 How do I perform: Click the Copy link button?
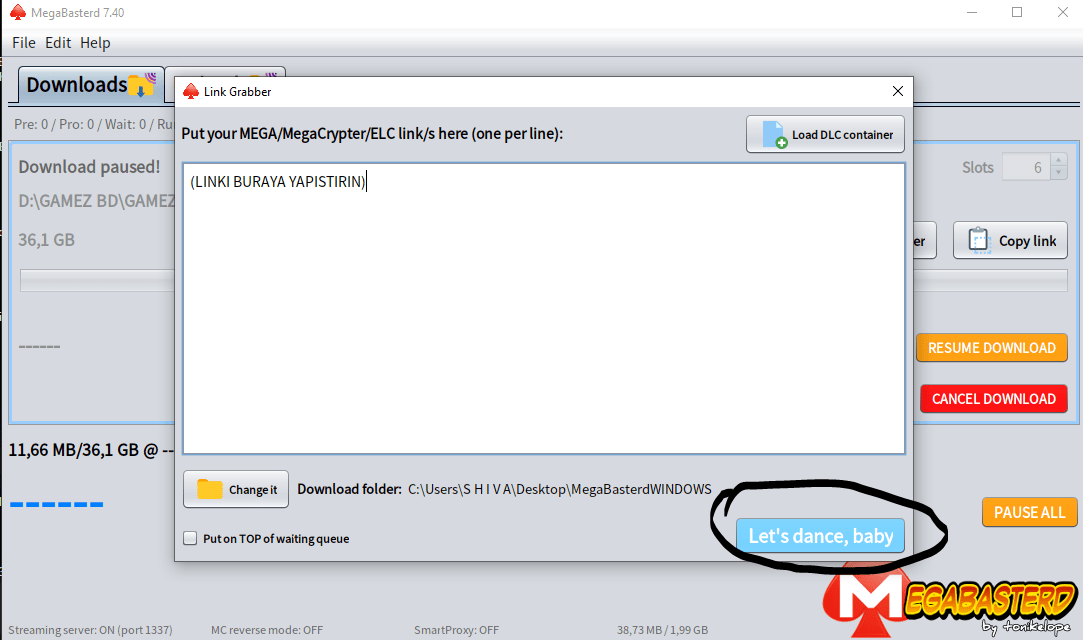(1010, 240)
